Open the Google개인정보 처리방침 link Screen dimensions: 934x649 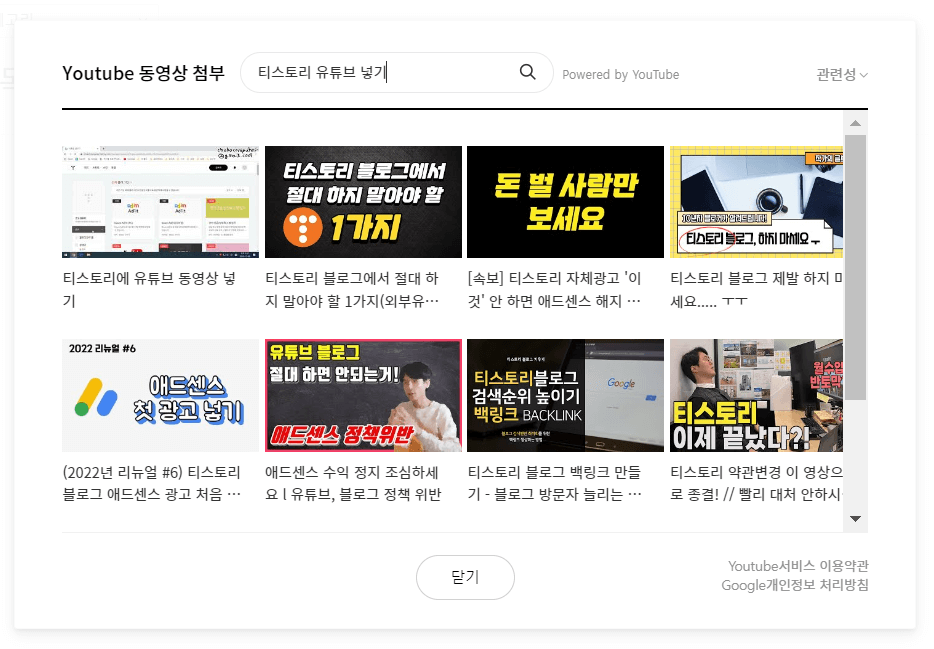click(797, 586)
